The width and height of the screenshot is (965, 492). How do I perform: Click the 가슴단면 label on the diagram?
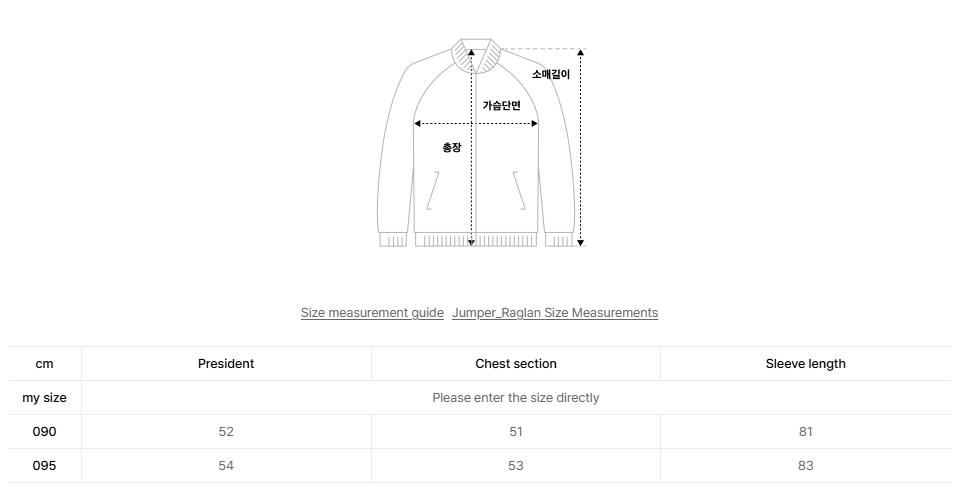click(501, 105)
